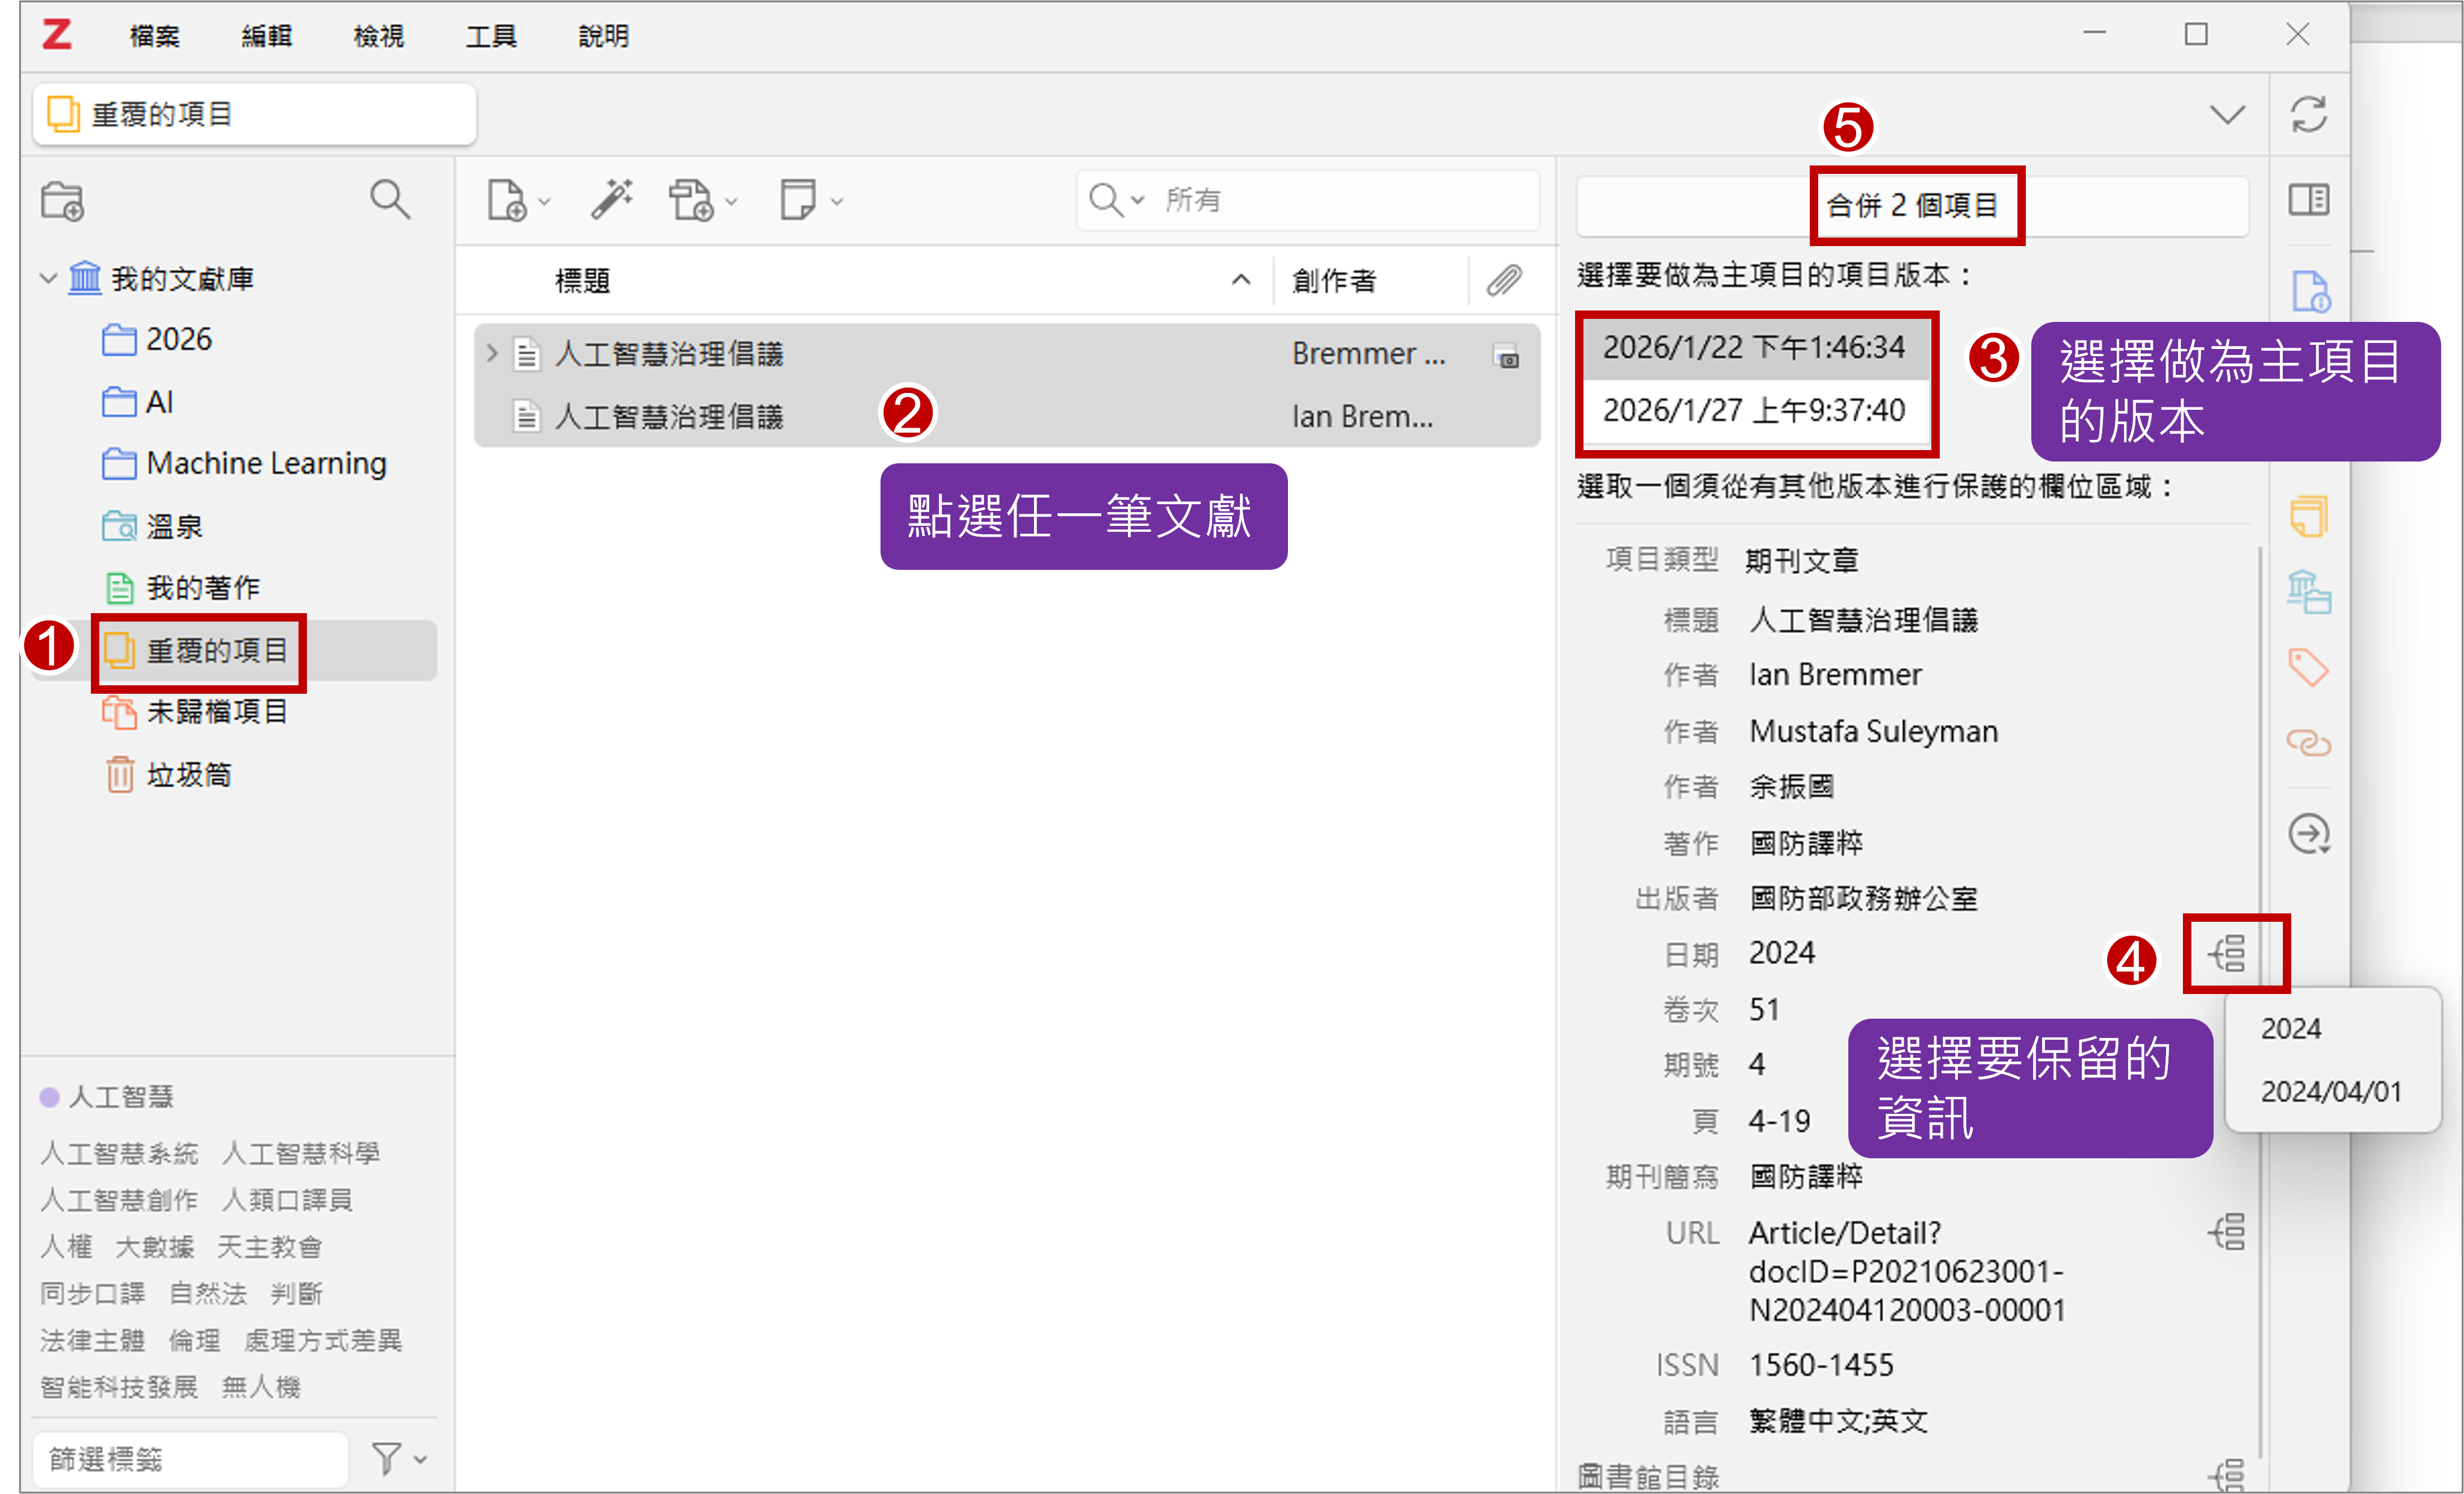Click the magic wand add-by-identifier icon
This screenshot has width=2464, height=1494.
pos(611,199)
